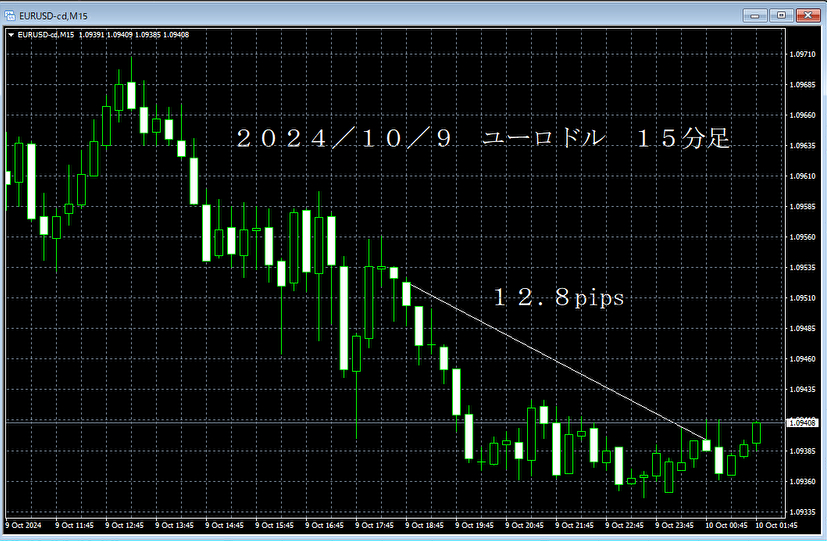The height and width of the screenshot is (541, 827).
Task: Click time axis label 9 Oct 17:45
Action: coord(374,526)
